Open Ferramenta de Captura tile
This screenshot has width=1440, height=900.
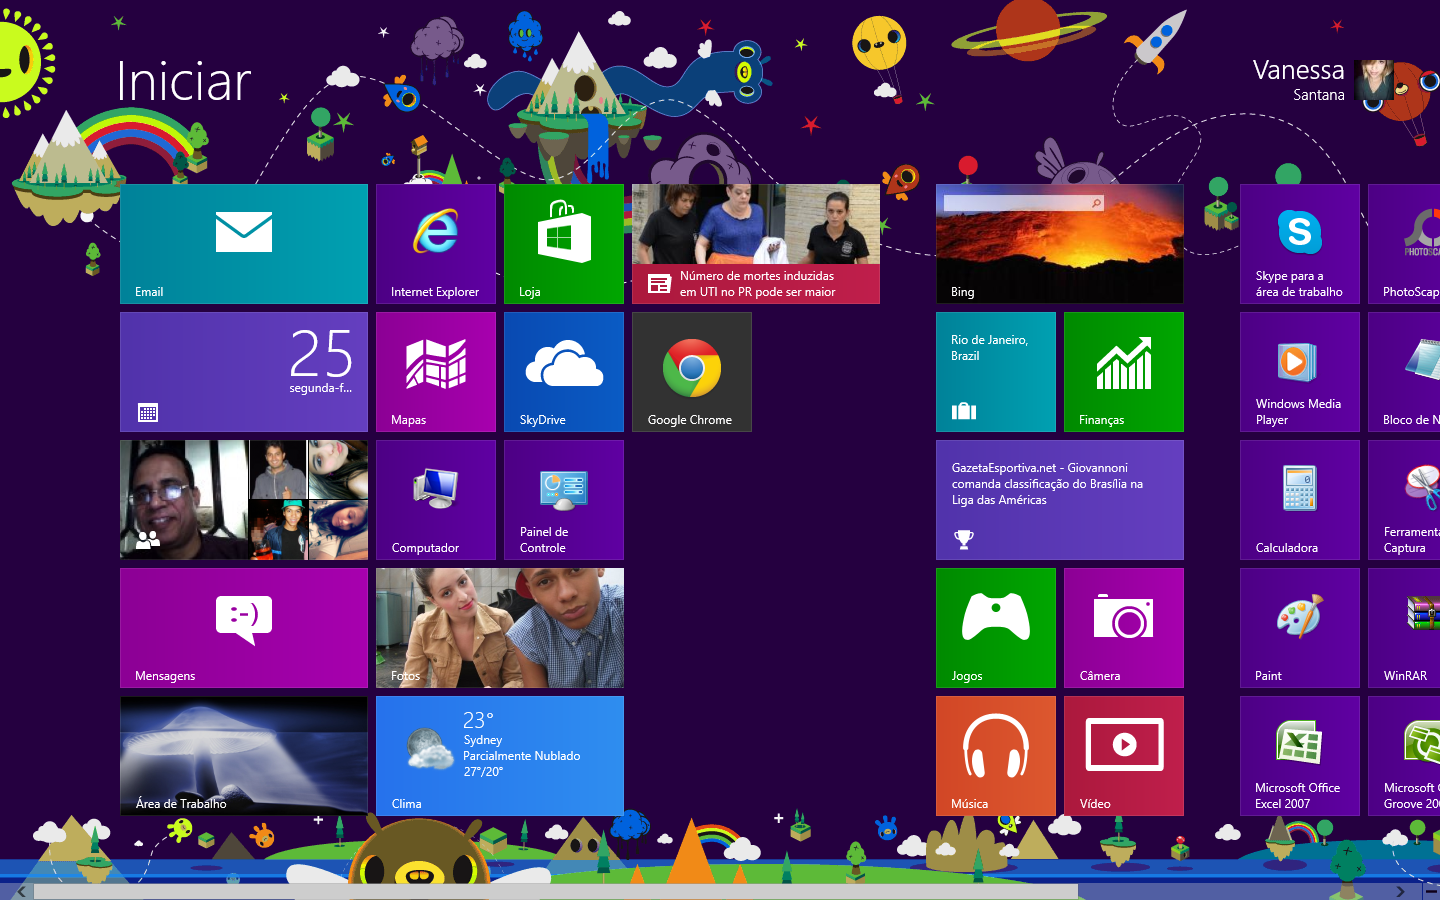point(1404,500)
